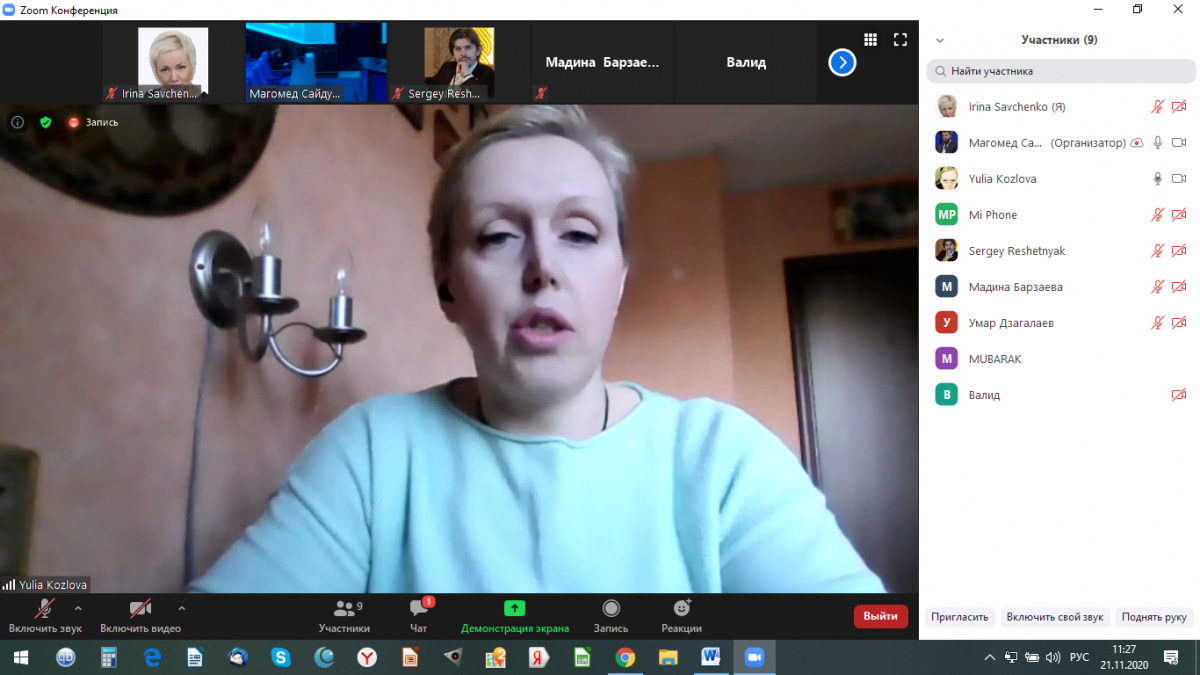Click Sergey Reshetnyak's camera-off icon
1200x675 pixels.
1179,250
